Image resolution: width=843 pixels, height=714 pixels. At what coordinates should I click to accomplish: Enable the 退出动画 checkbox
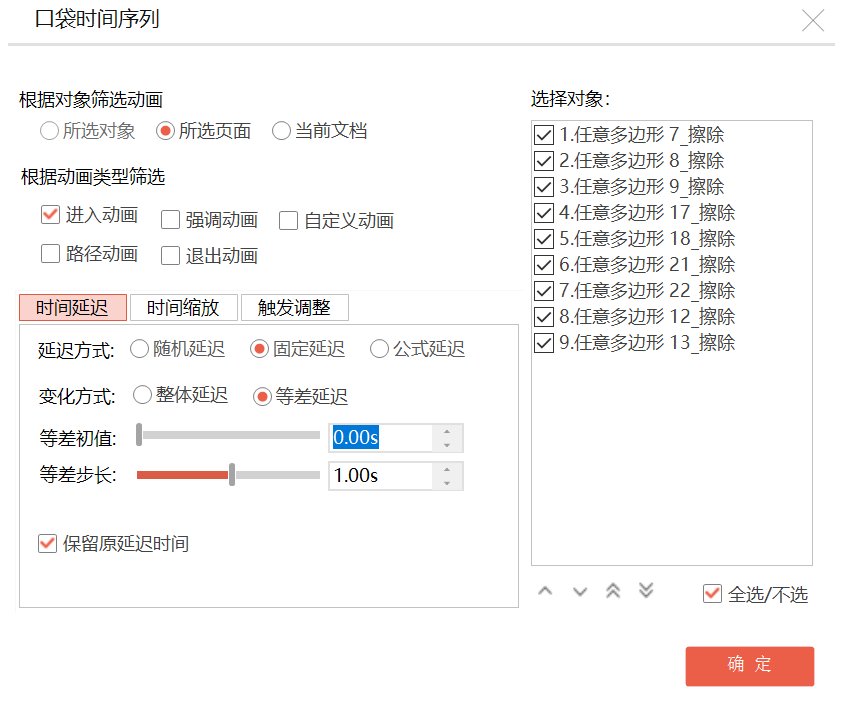coord(170,255)
